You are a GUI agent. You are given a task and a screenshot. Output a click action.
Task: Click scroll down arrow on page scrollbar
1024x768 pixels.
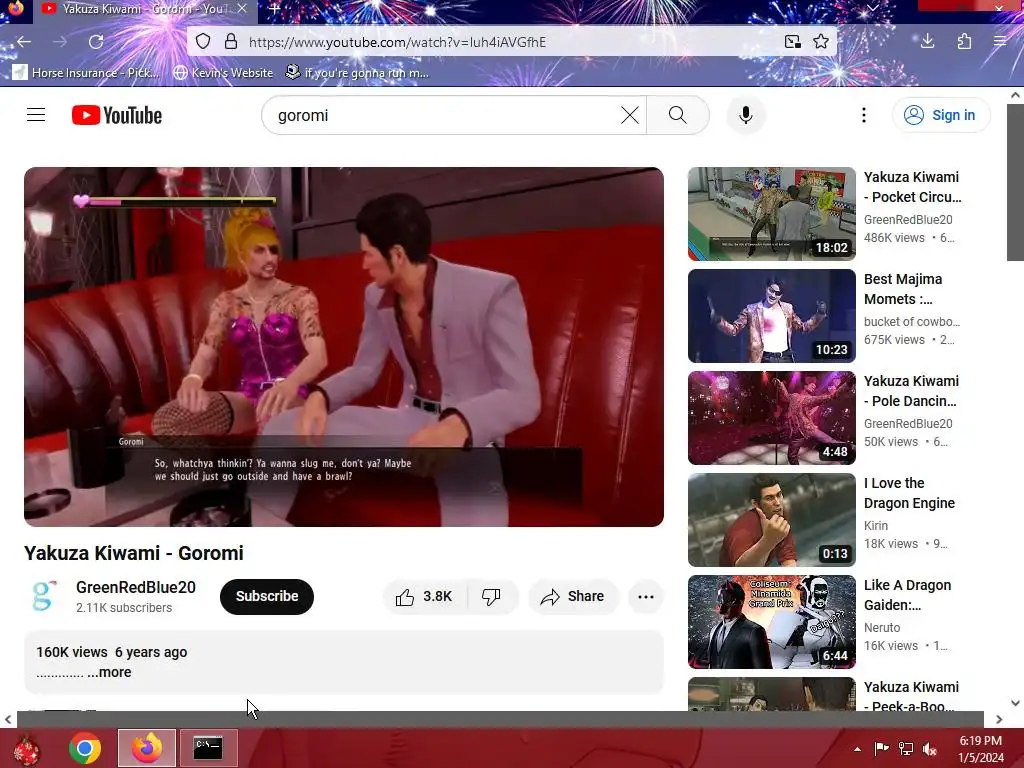click(1015, 703)
